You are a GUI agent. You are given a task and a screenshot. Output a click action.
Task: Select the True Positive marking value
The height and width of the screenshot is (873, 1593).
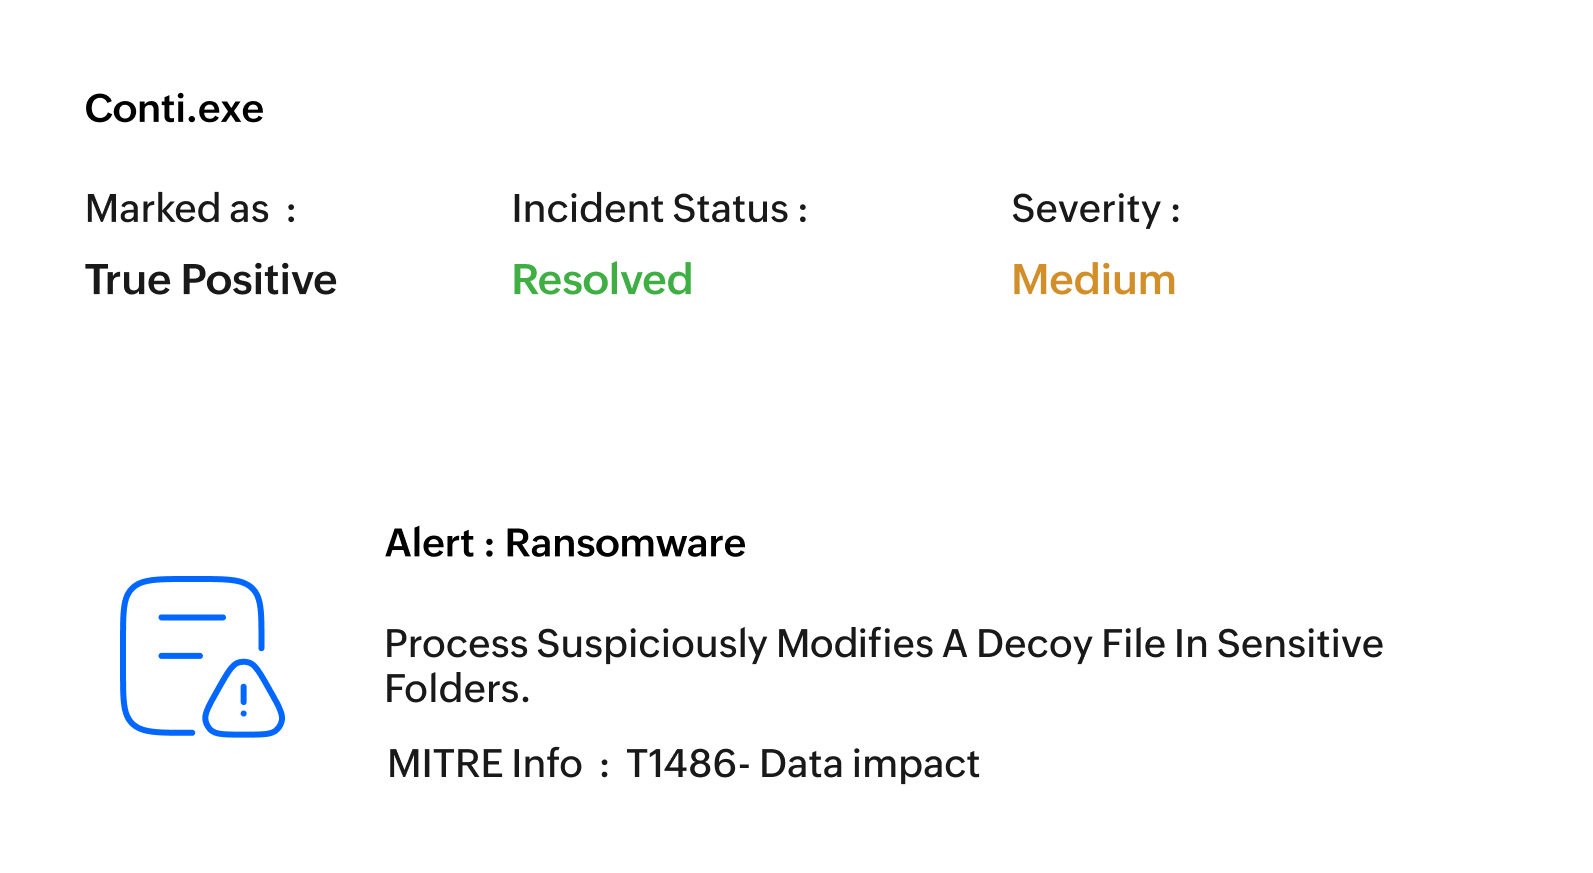211,280
